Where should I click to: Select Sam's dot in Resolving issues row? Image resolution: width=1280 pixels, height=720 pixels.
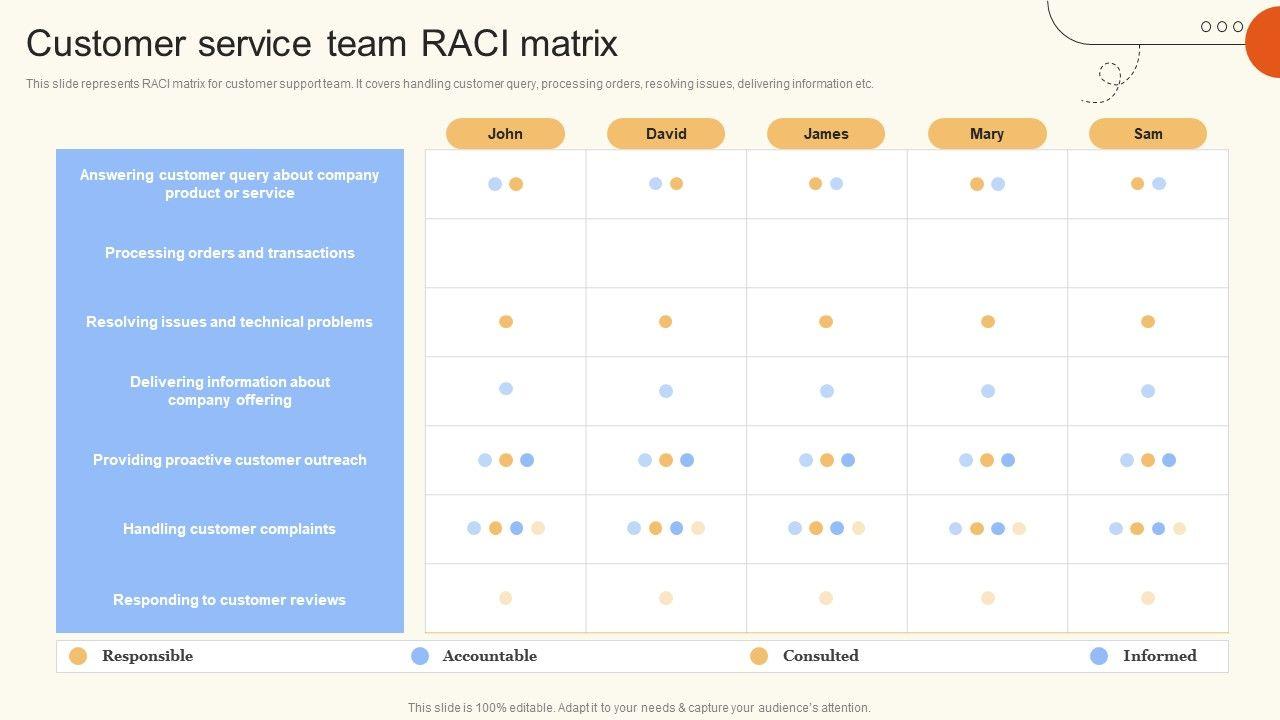point(1148,322)
